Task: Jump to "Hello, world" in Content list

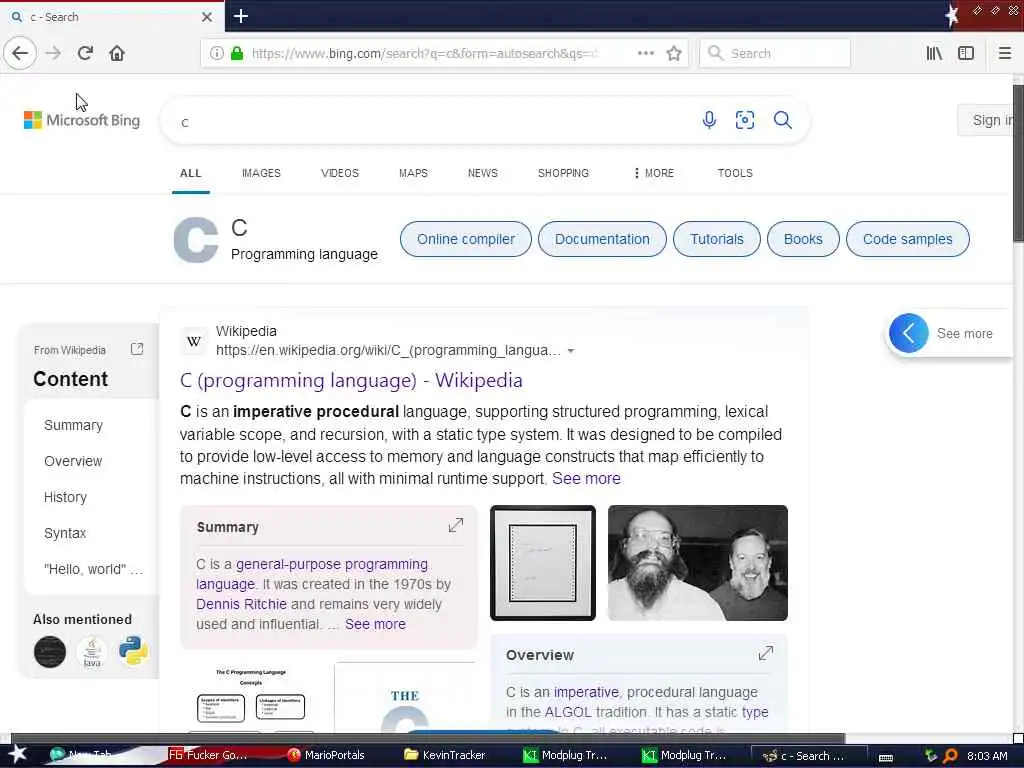Action: pos(93,569)
